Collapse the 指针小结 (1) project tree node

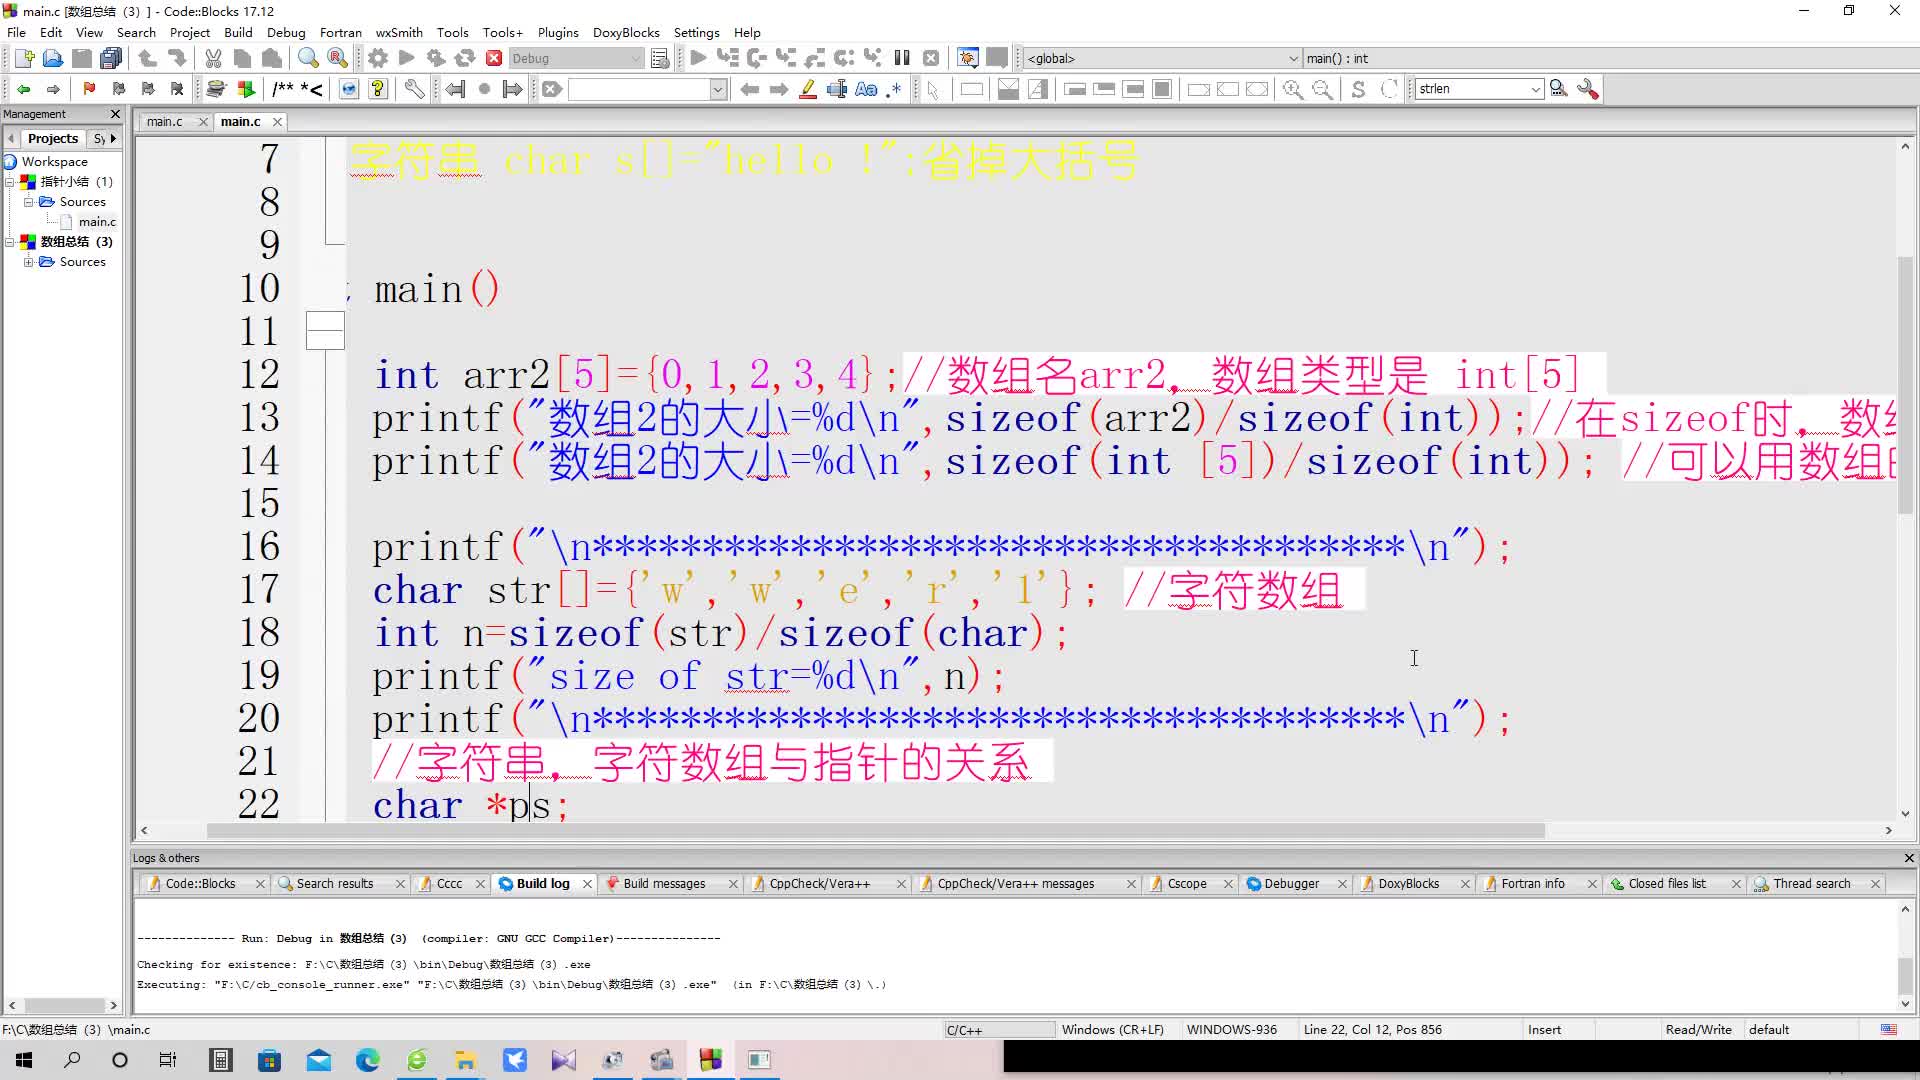(10, 182)
